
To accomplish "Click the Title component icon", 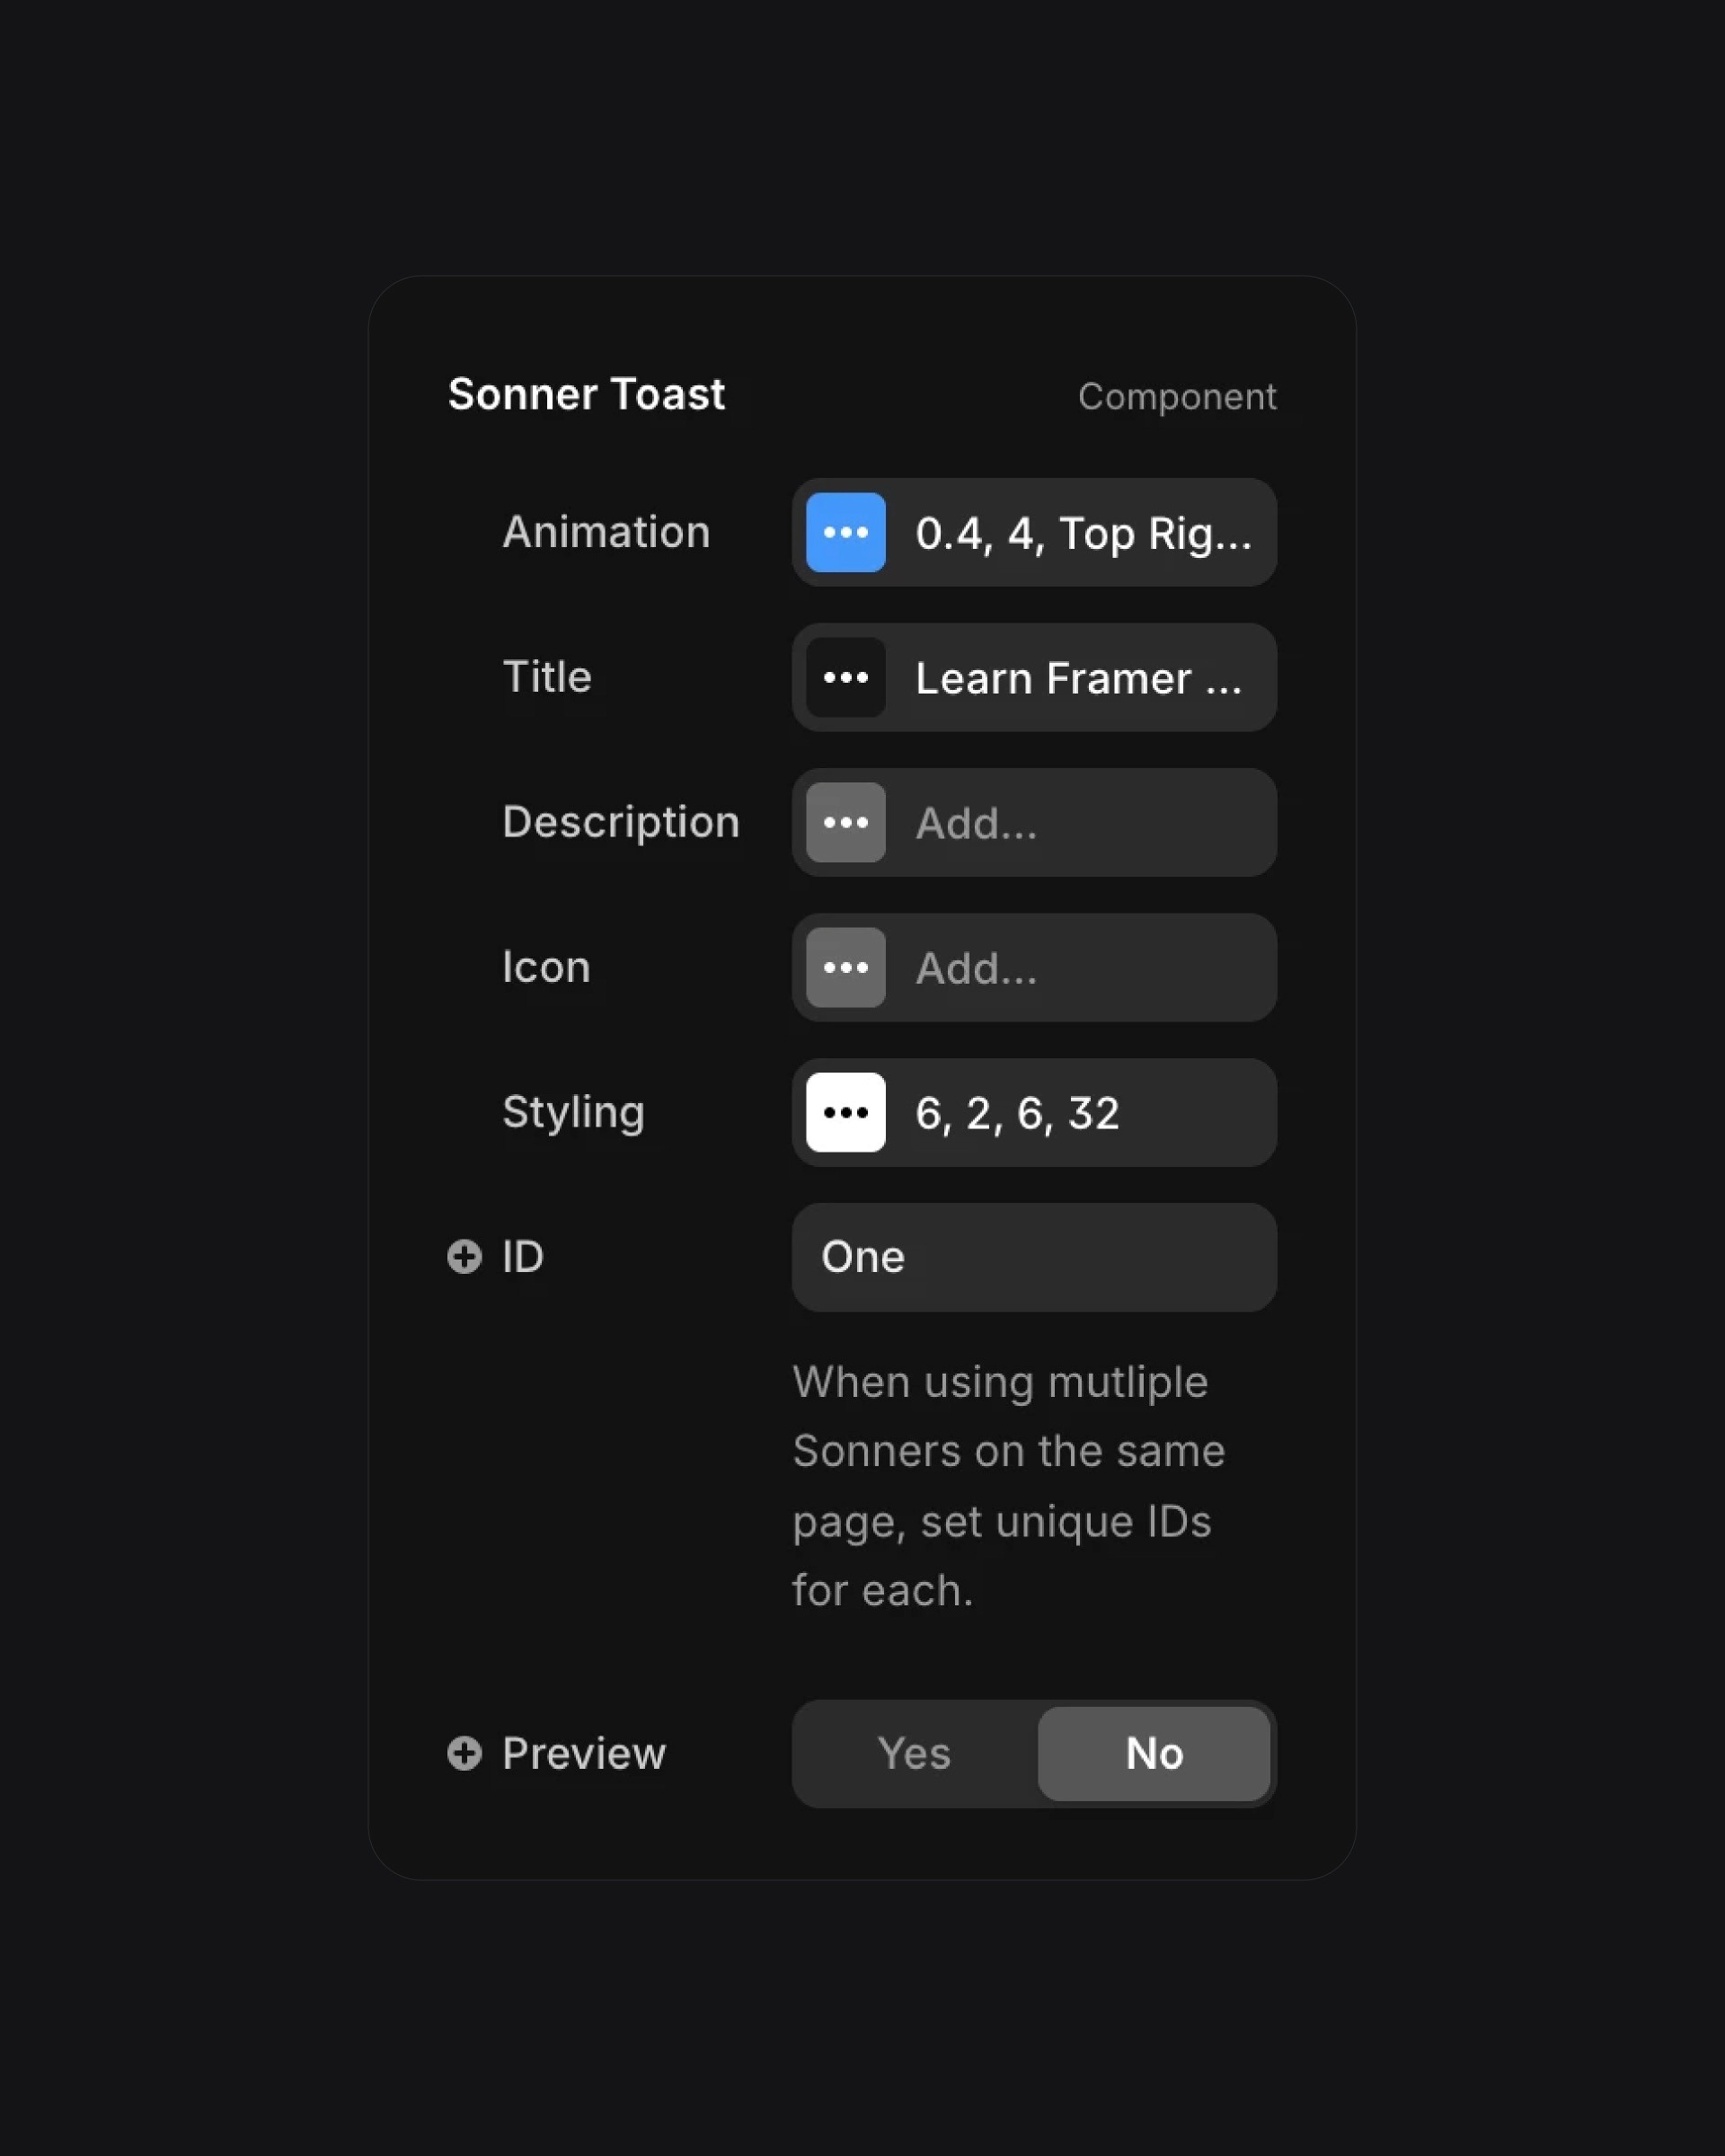I will pyautogui.click(x=845, y=676).
